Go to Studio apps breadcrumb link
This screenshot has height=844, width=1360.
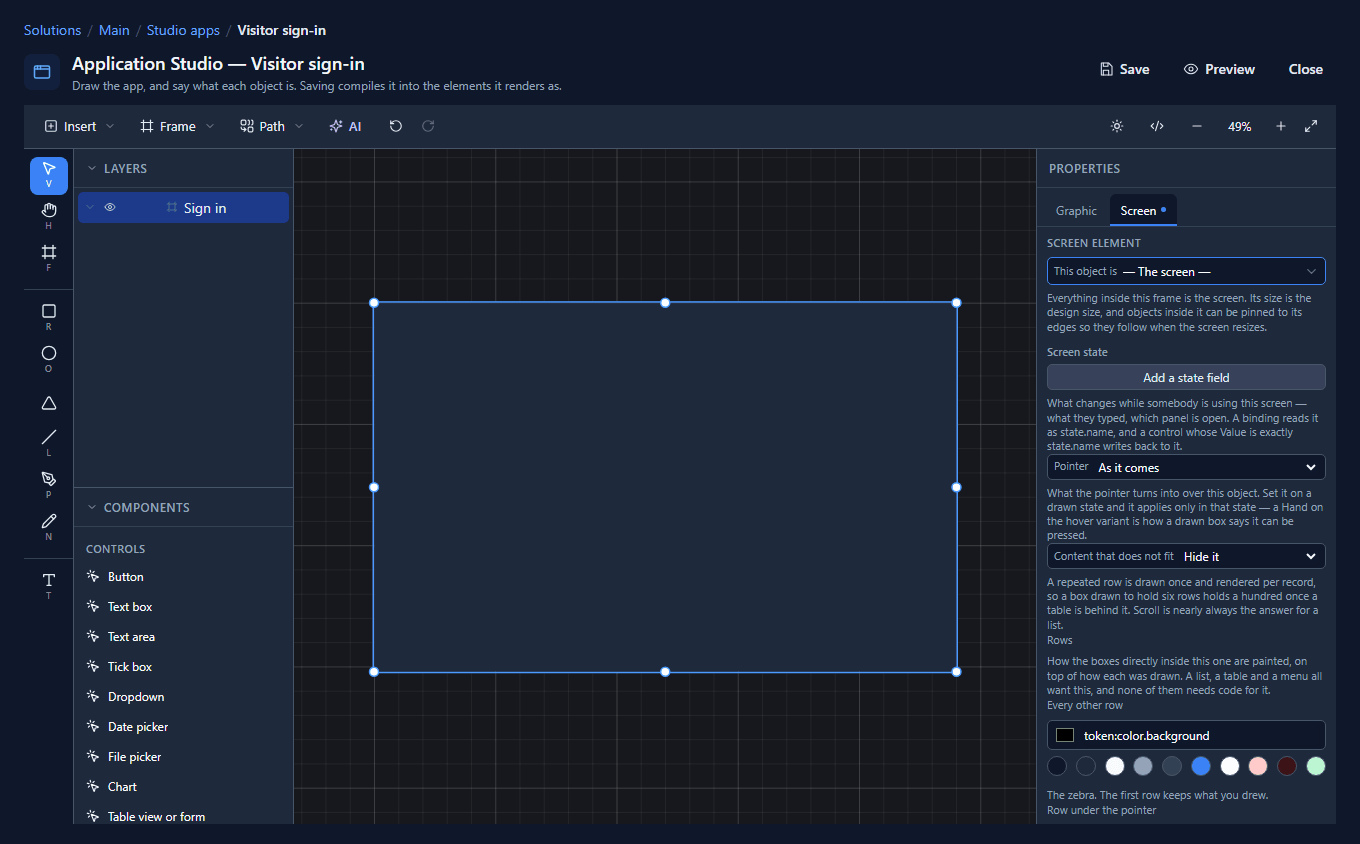(183, 30)
